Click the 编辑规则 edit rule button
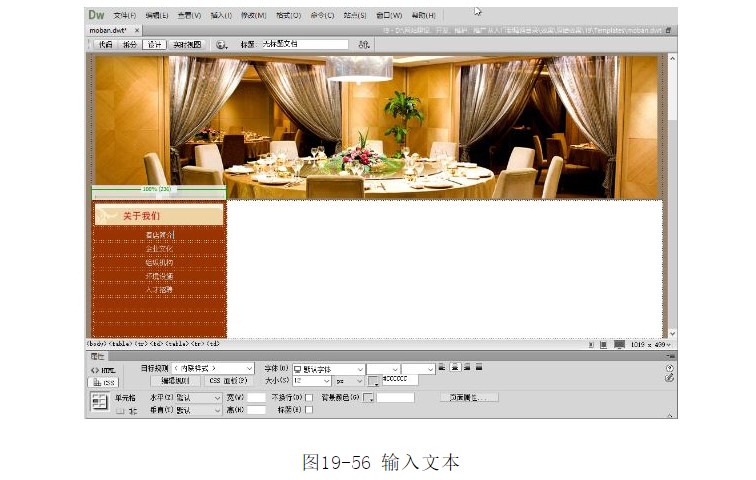The image size is (756, 480). click(175, 381)
